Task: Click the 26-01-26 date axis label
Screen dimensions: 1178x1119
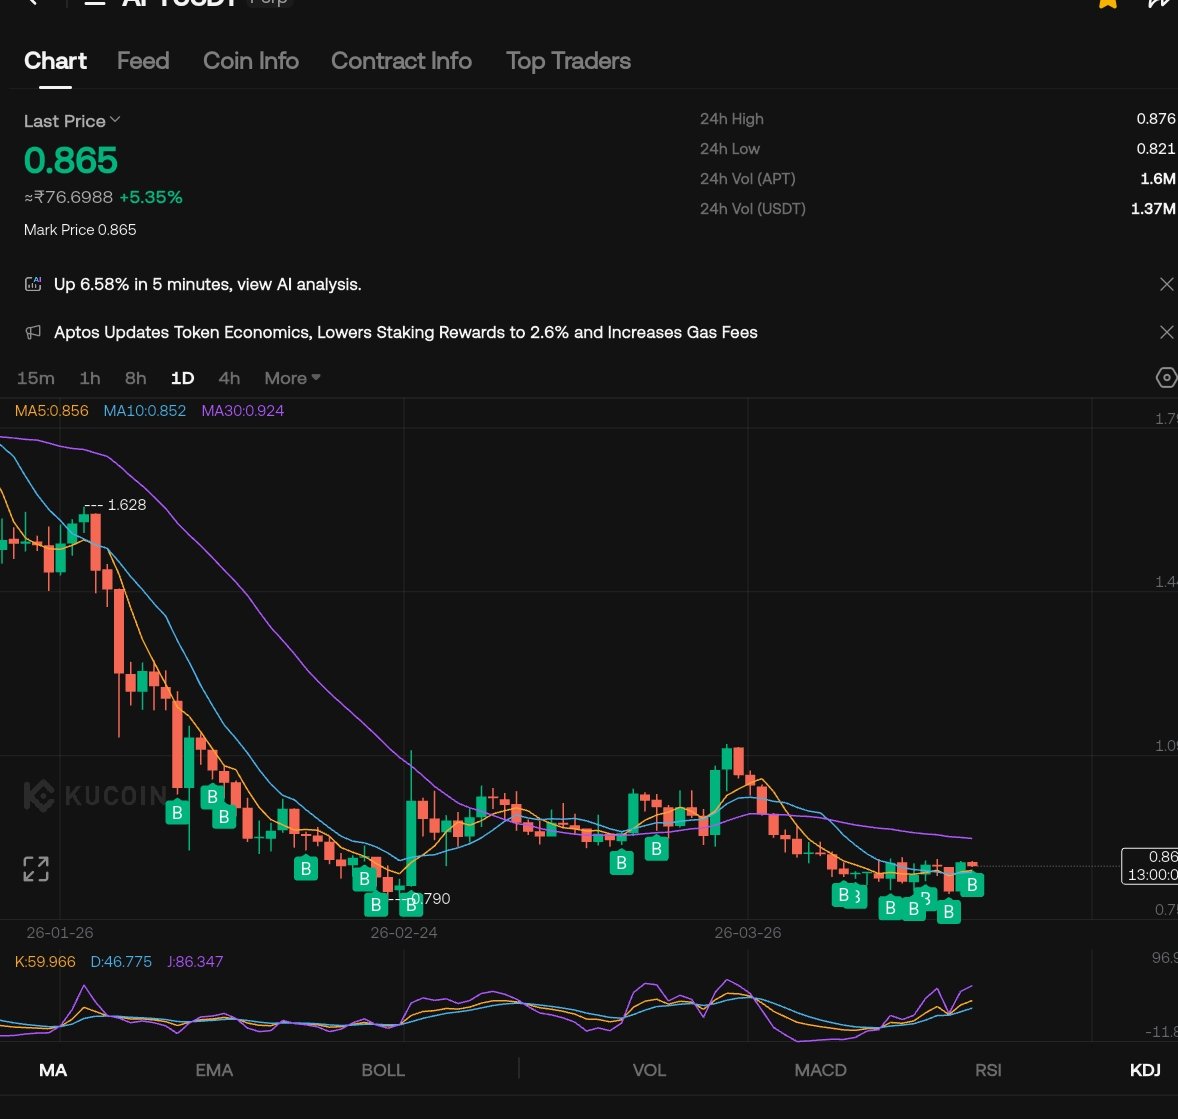Action: tap(60, 933)
